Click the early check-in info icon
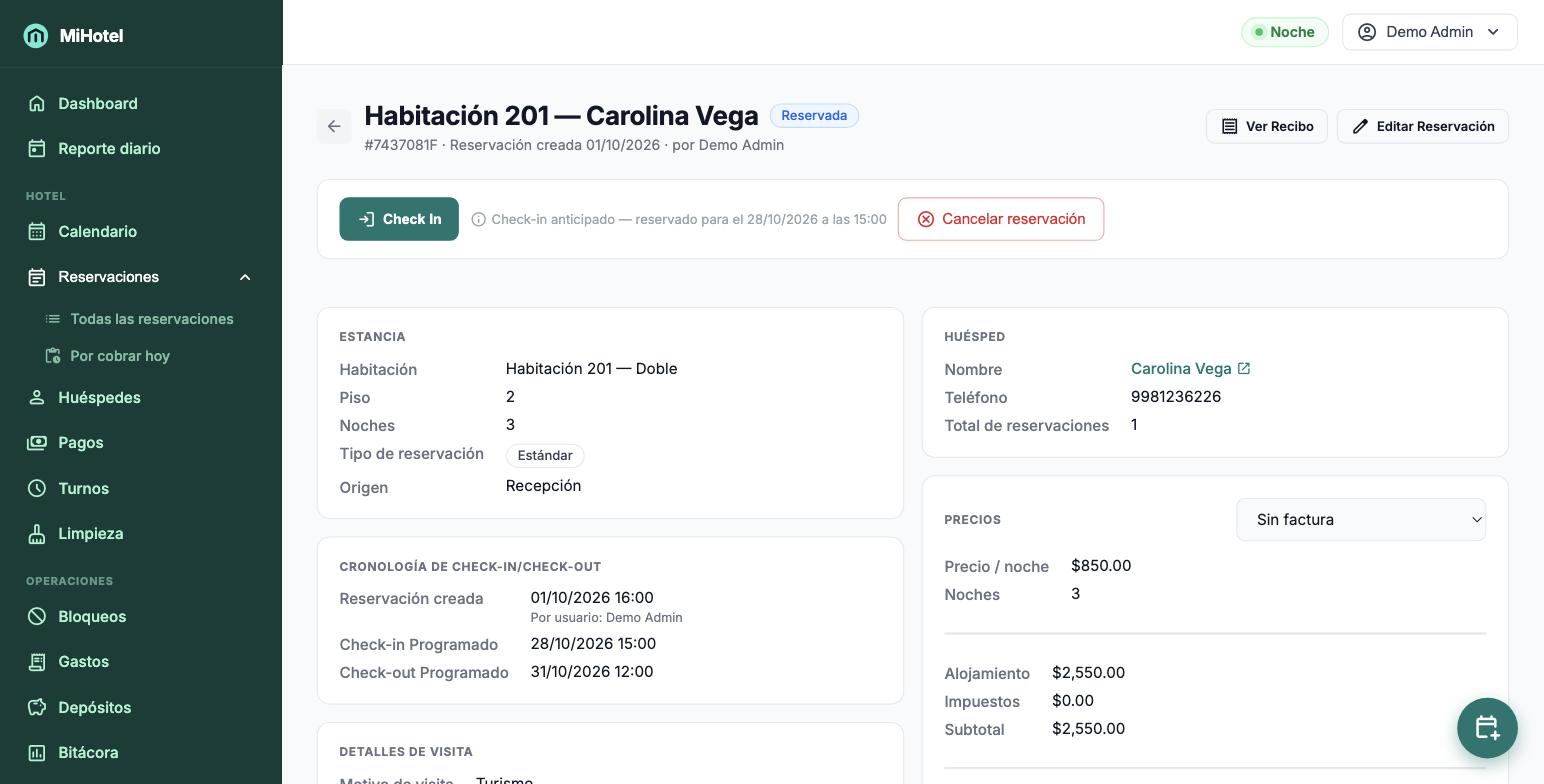 pyautogui.click(x=479, y=219)
